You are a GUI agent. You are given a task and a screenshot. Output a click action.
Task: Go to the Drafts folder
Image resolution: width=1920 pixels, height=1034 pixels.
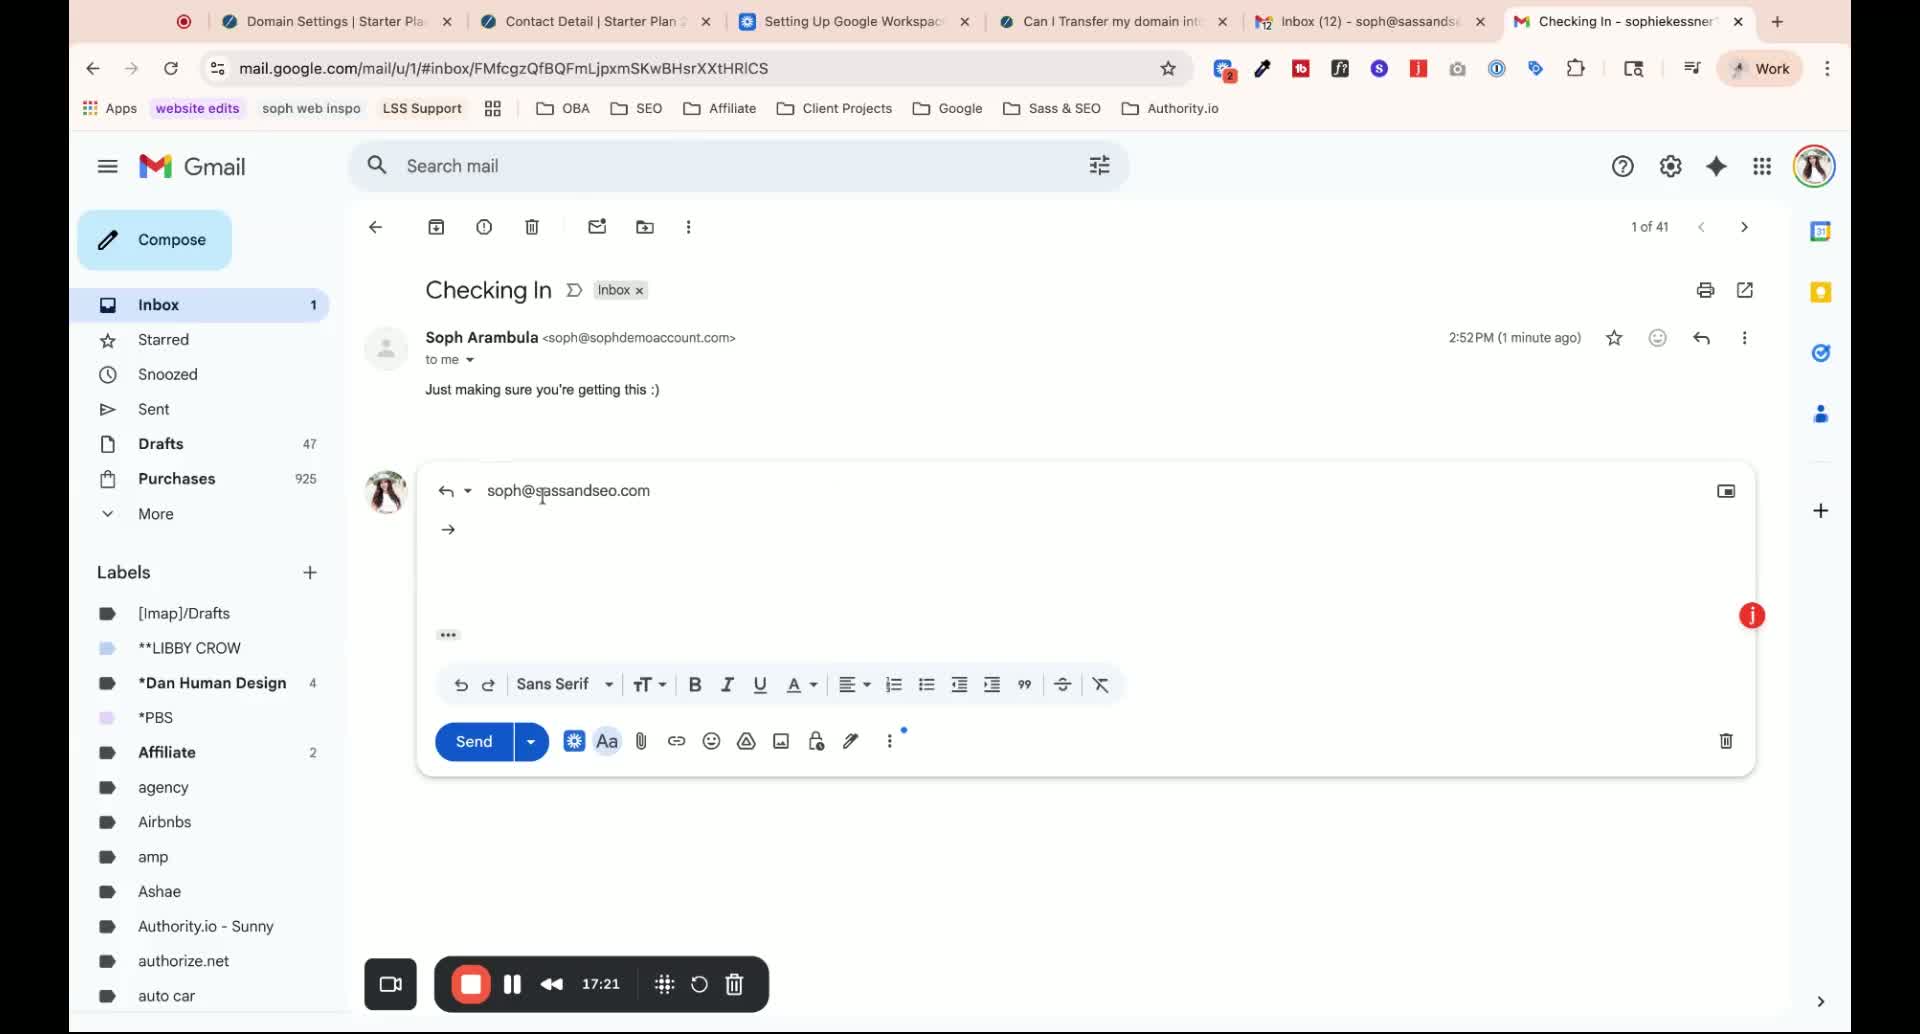tap(160, 444)
